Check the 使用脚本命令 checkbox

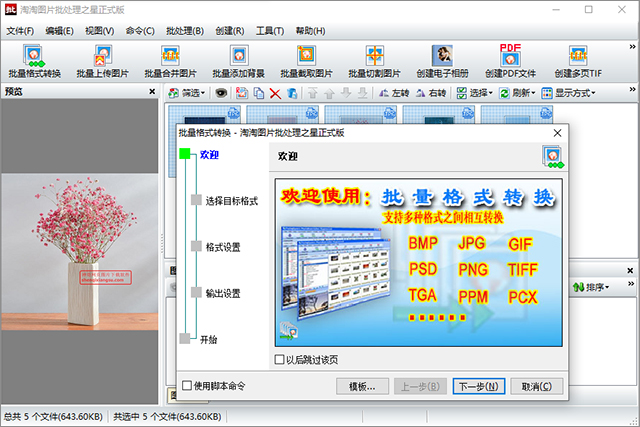tap(187, 386)
